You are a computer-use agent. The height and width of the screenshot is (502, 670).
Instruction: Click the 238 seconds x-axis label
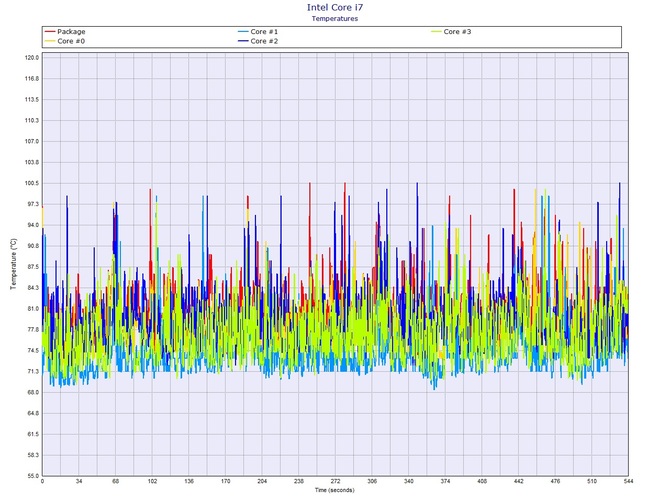(299, 481)
